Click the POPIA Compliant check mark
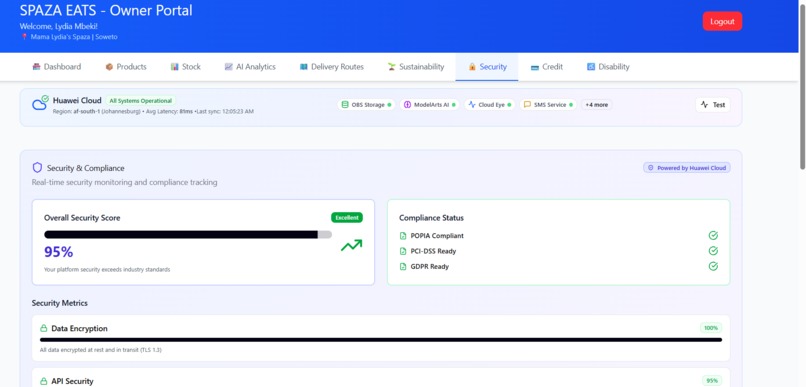806x387 pixels. tap(713, 235)
